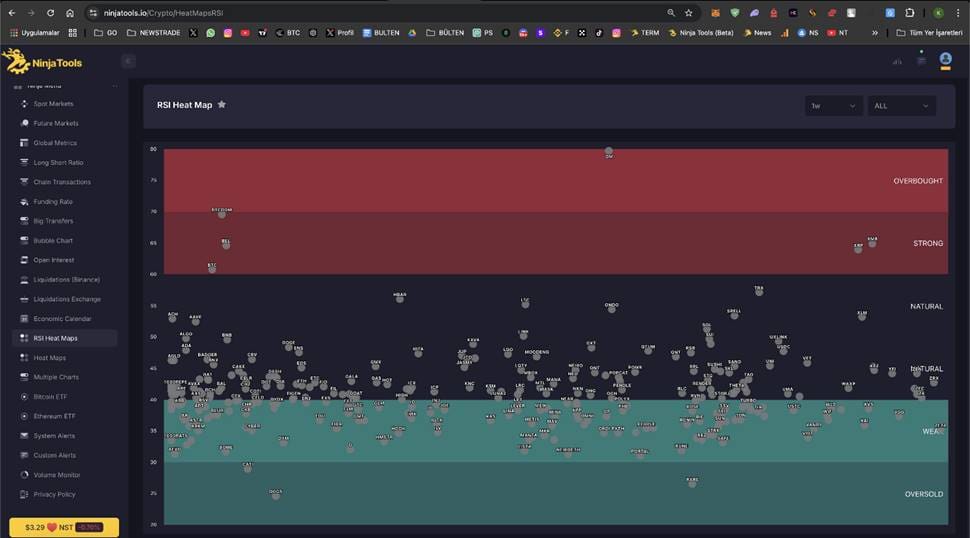
Task: Open the News bookmark
Action: pyautogui.click(x=757, y=33)
